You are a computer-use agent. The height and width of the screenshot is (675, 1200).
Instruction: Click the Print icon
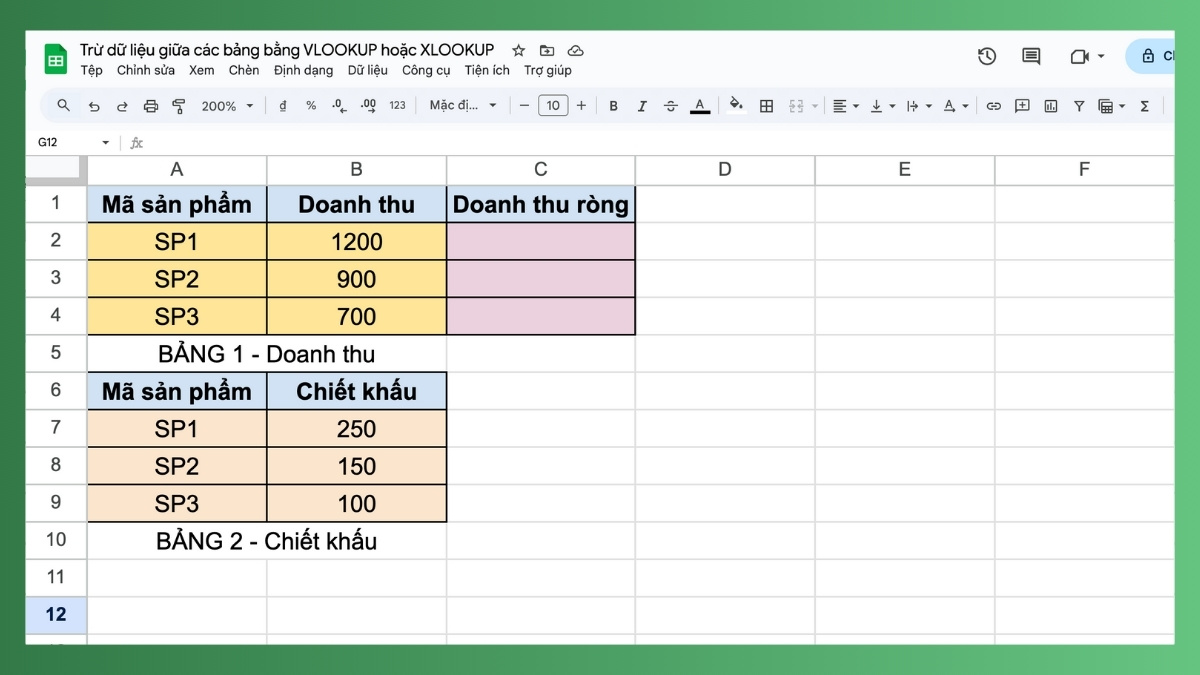coord(150,105)
